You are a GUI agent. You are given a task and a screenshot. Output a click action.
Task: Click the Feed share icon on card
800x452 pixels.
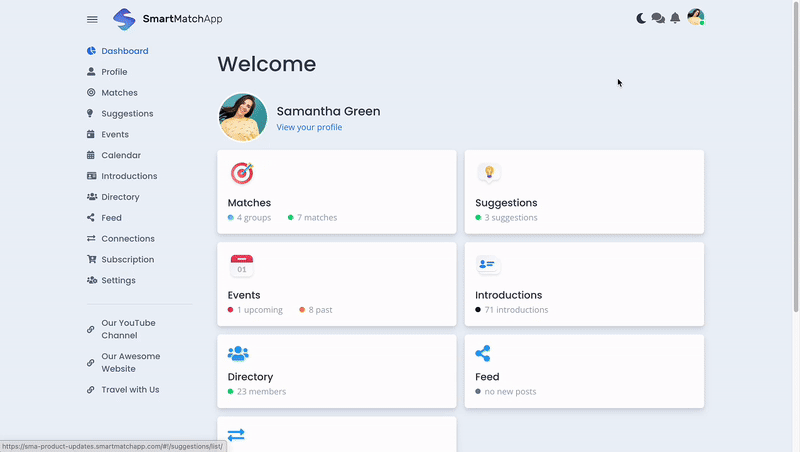[483, 354]
